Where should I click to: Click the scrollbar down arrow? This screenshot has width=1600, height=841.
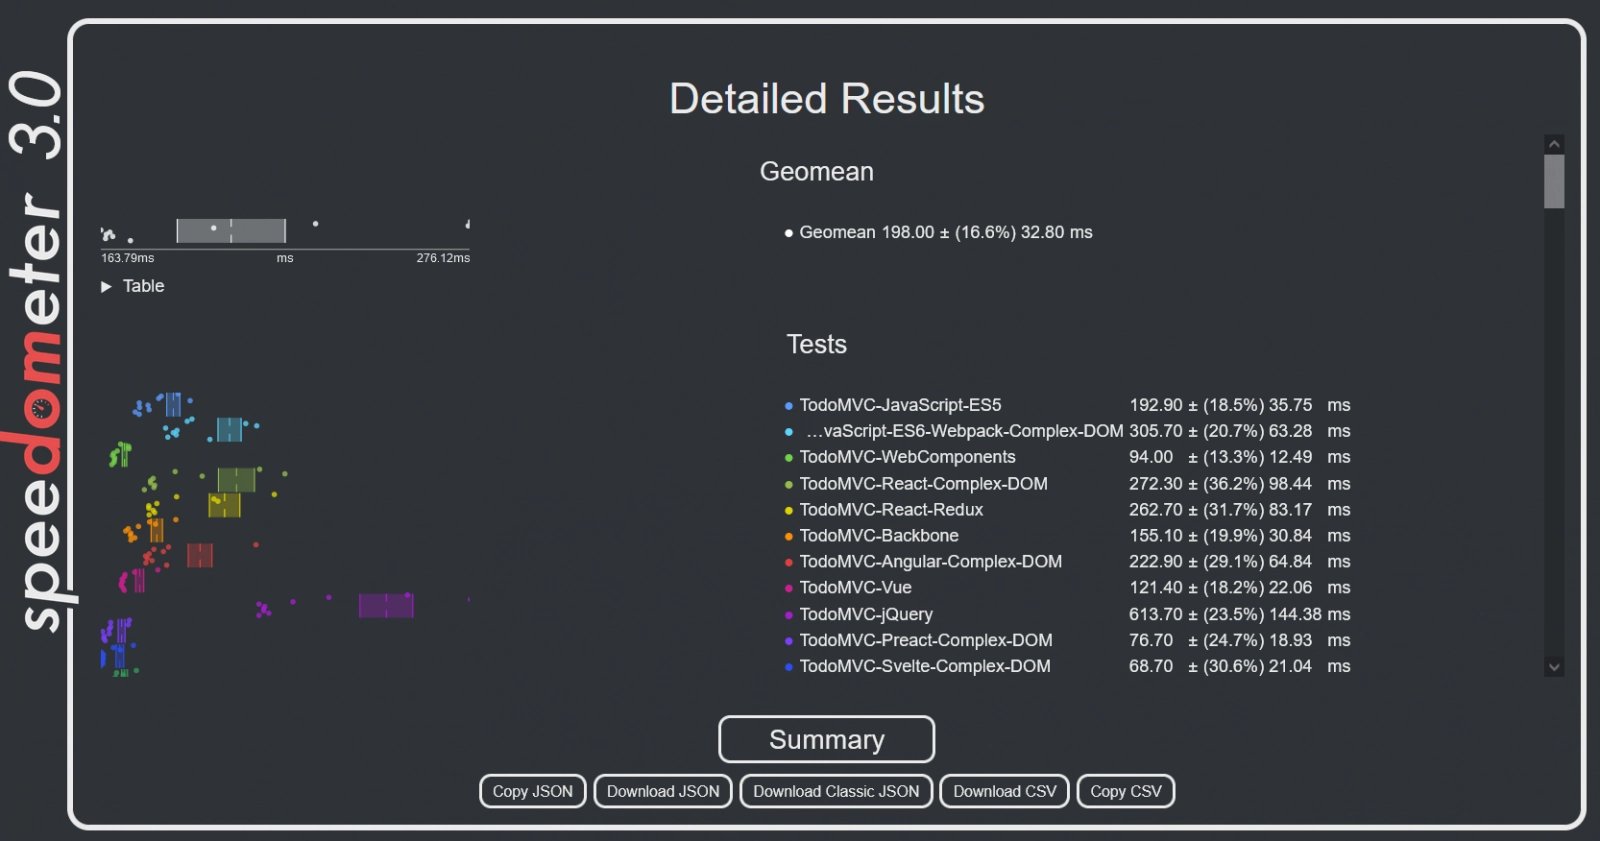pos(1554,667)
